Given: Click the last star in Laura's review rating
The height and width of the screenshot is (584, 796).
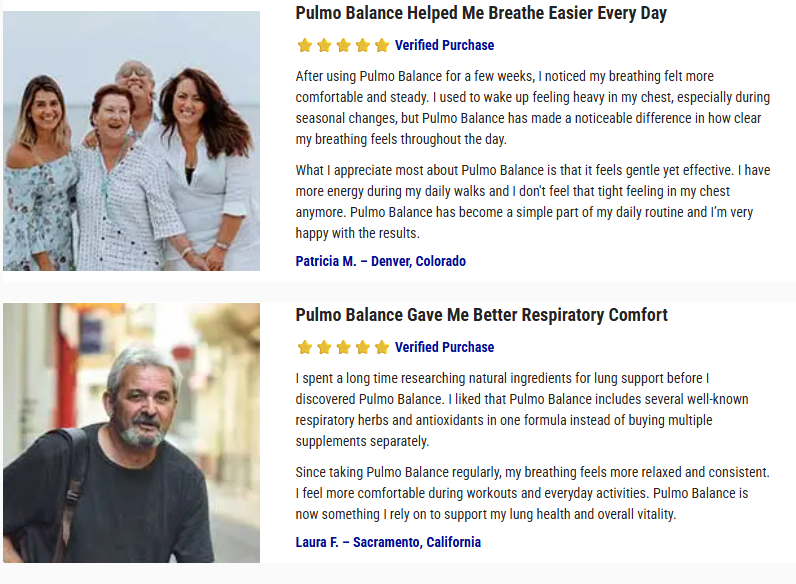Looking at the screenshot, I should [381, 347].
